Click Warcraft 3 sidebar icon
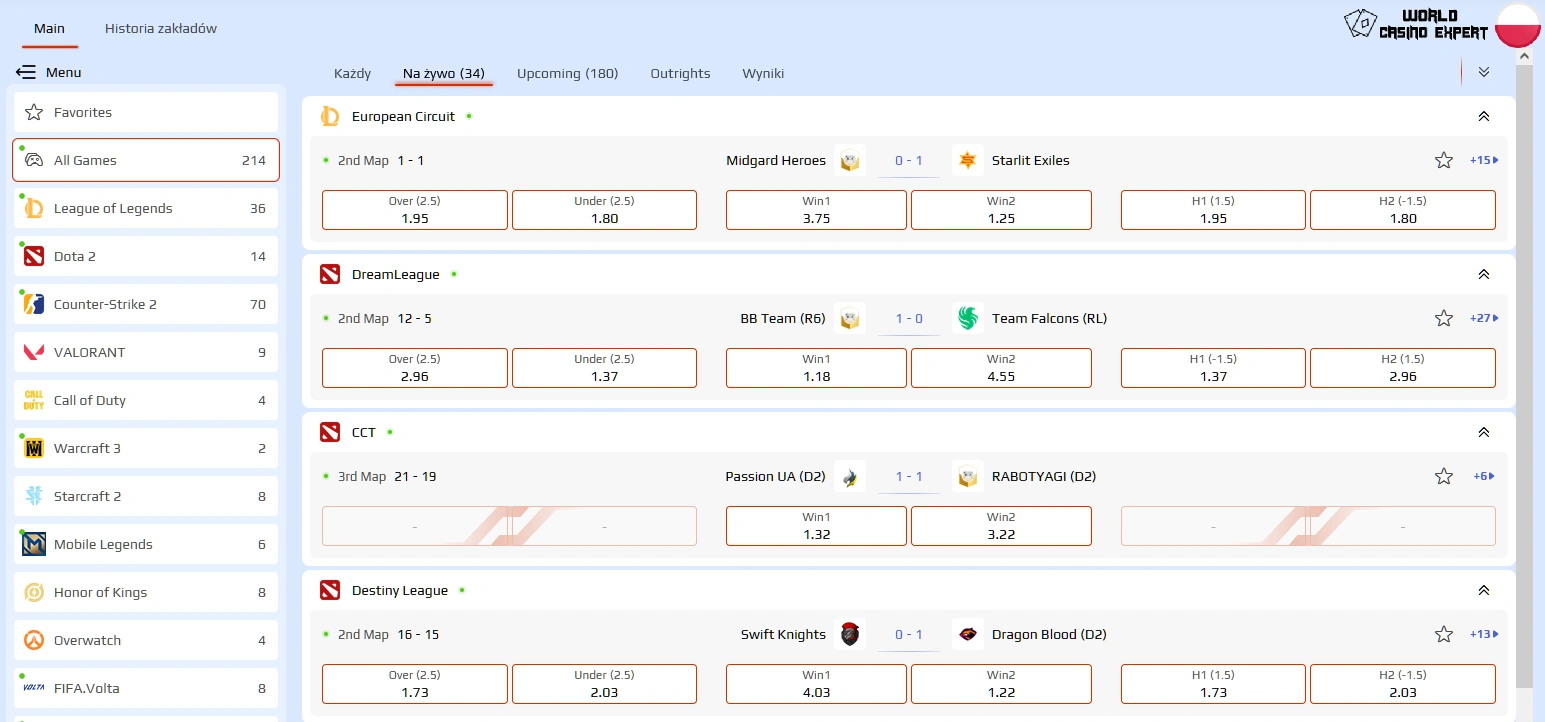 [x=34, y=448]
